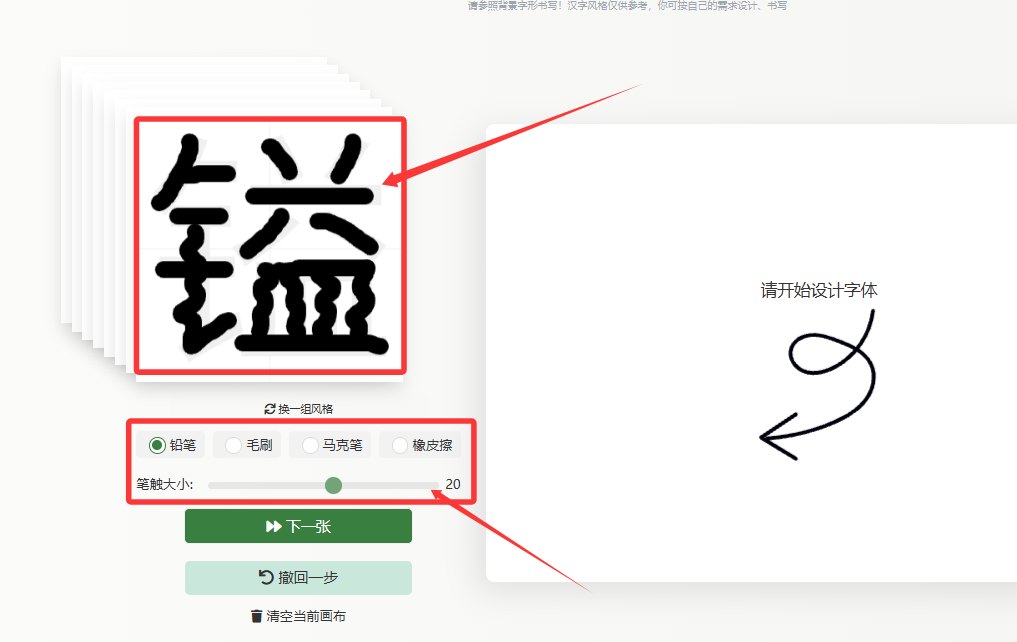Image resolution: width=1017 pixels, height=642 pixels.
Task: Click the undo arrow icon in 撤回一步
Action: tap(266, 577)
